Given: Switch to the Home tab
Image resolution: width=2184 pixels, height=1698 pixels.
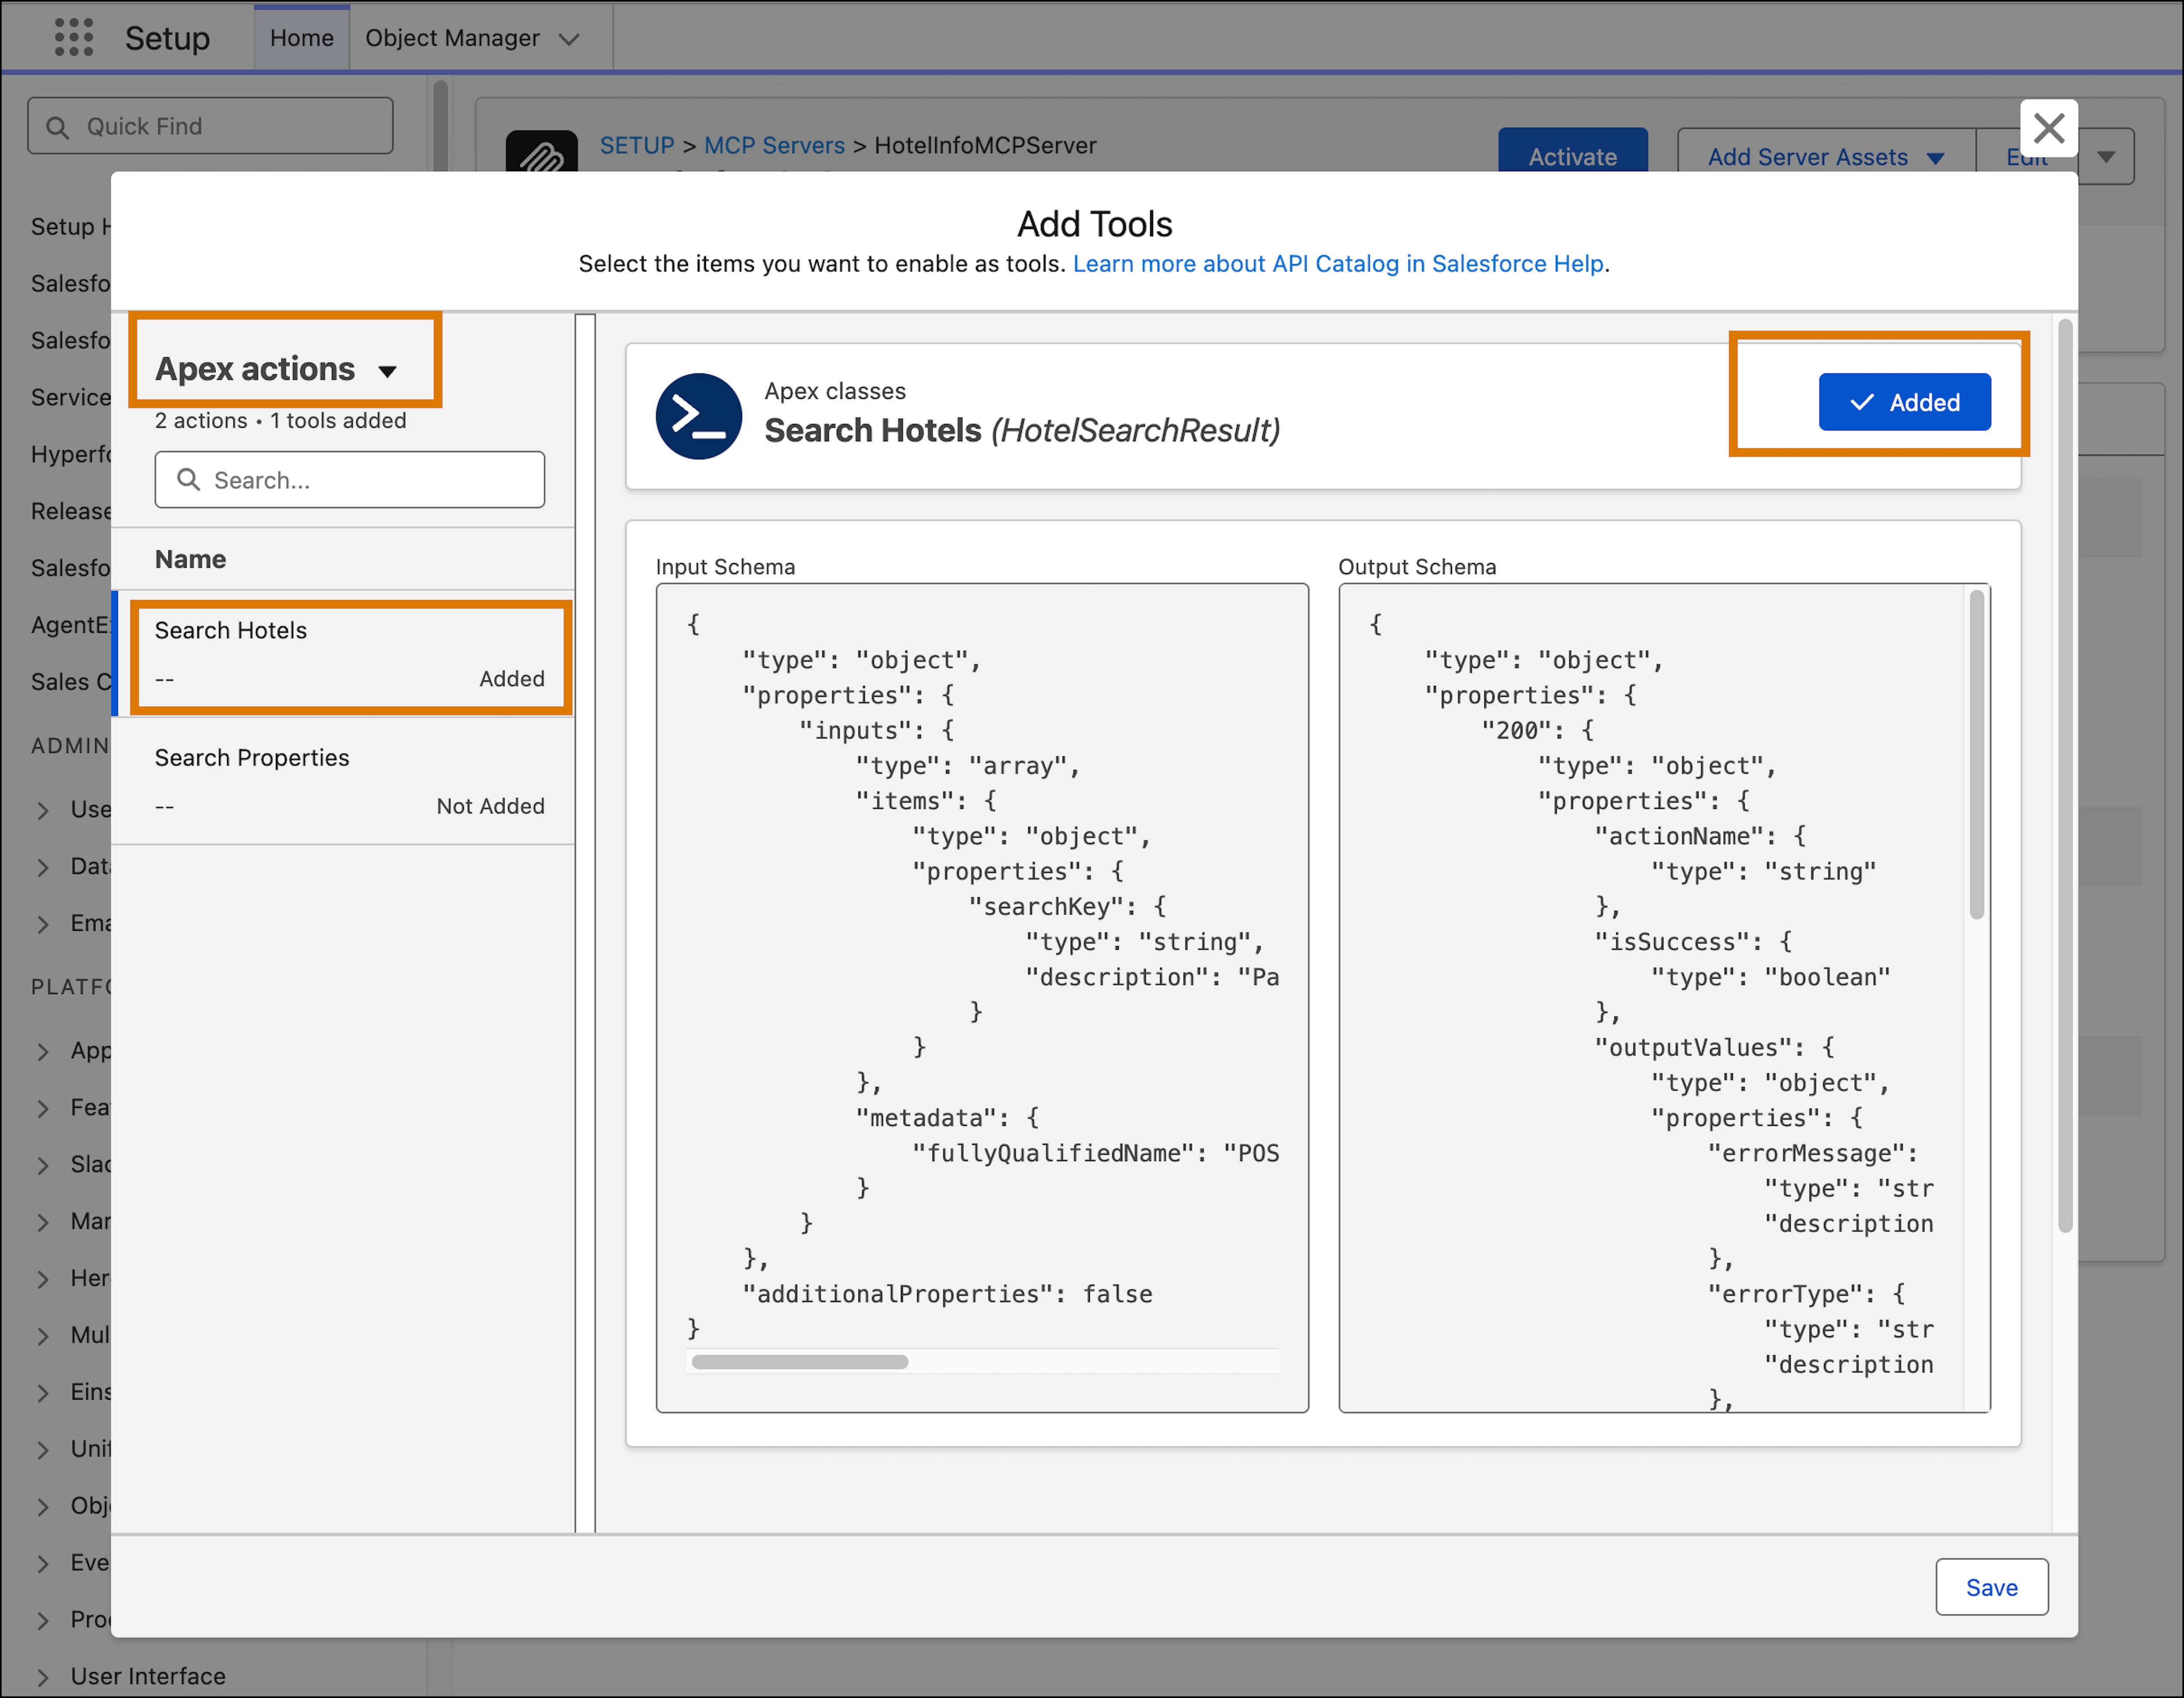Looking at the screenshot, I should tap(301, 38).
